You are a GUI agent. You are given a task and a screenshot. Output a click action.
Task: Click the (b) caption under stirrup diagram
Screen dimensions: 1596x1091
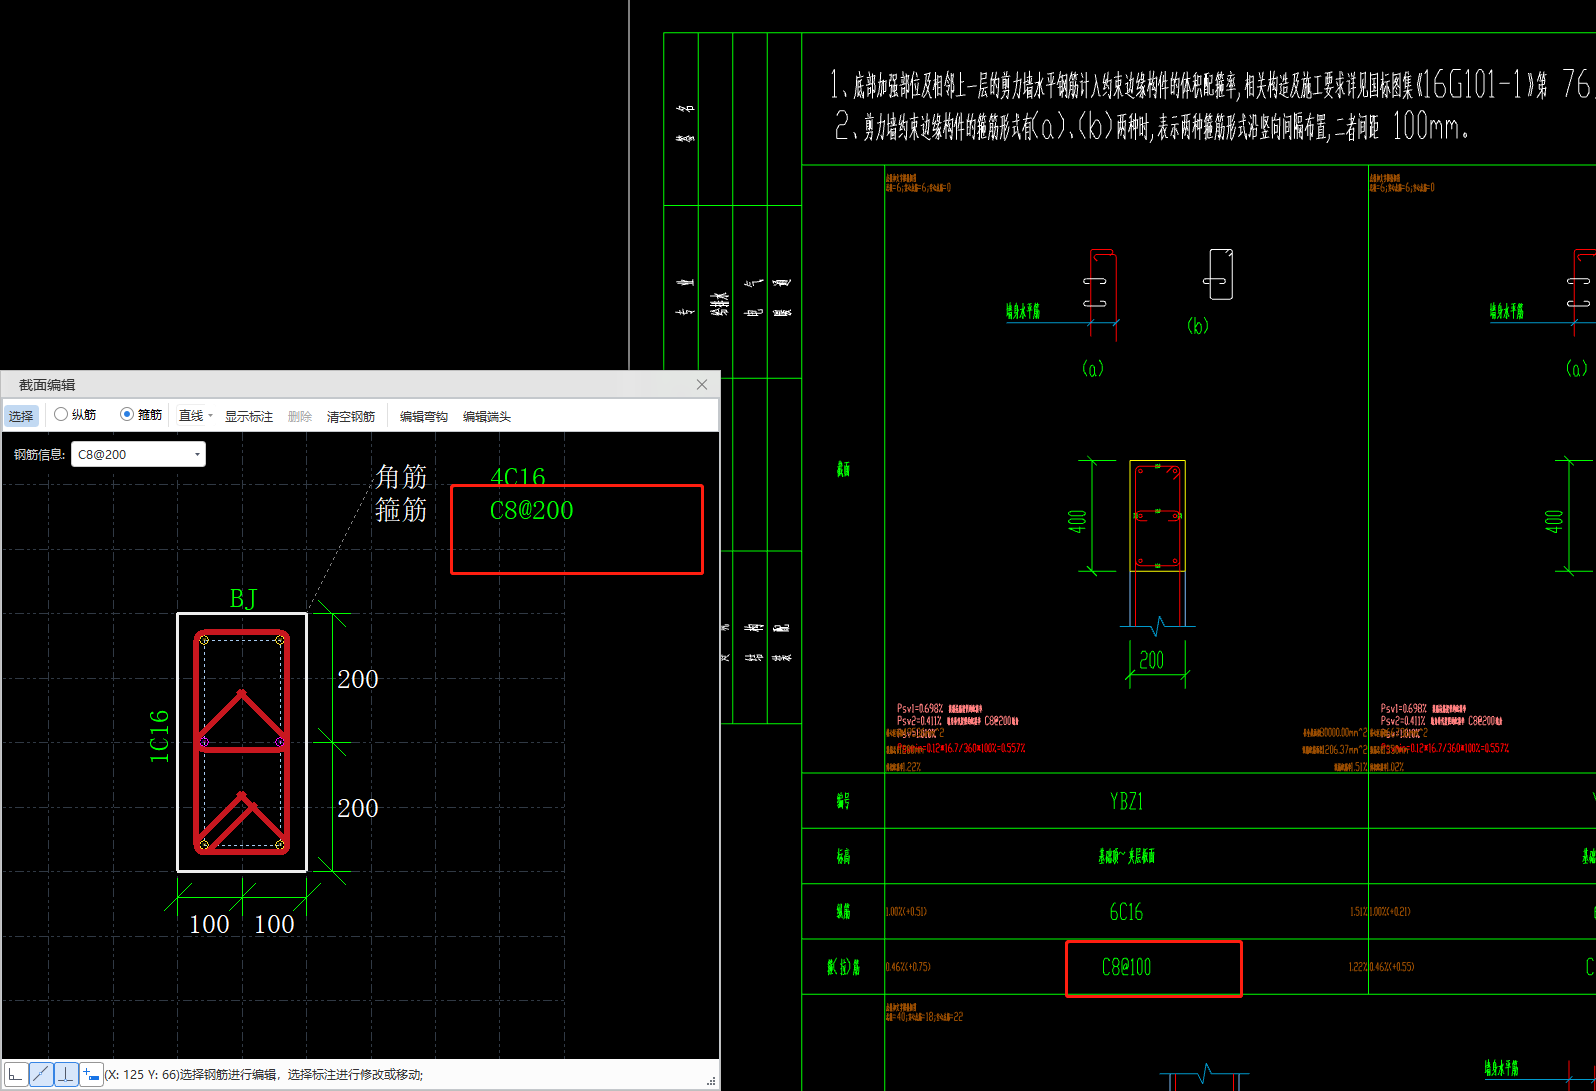coord(1198,326)
